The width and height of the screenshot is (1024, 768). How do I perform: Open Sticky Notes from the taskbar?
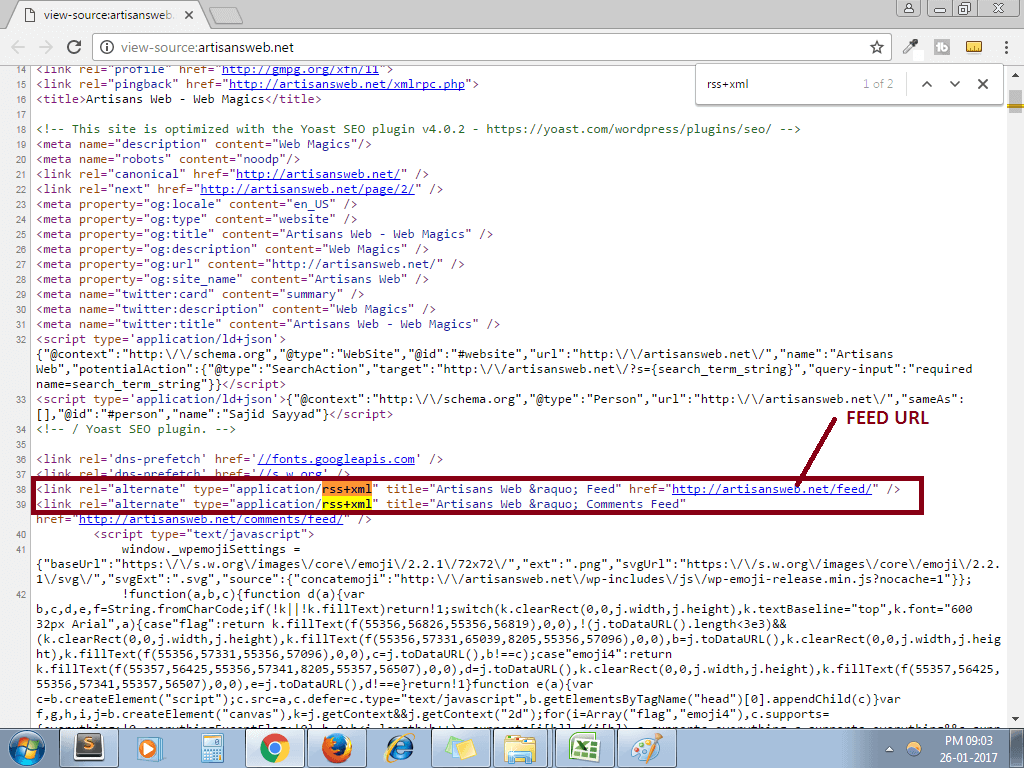(x=459, y=748)
